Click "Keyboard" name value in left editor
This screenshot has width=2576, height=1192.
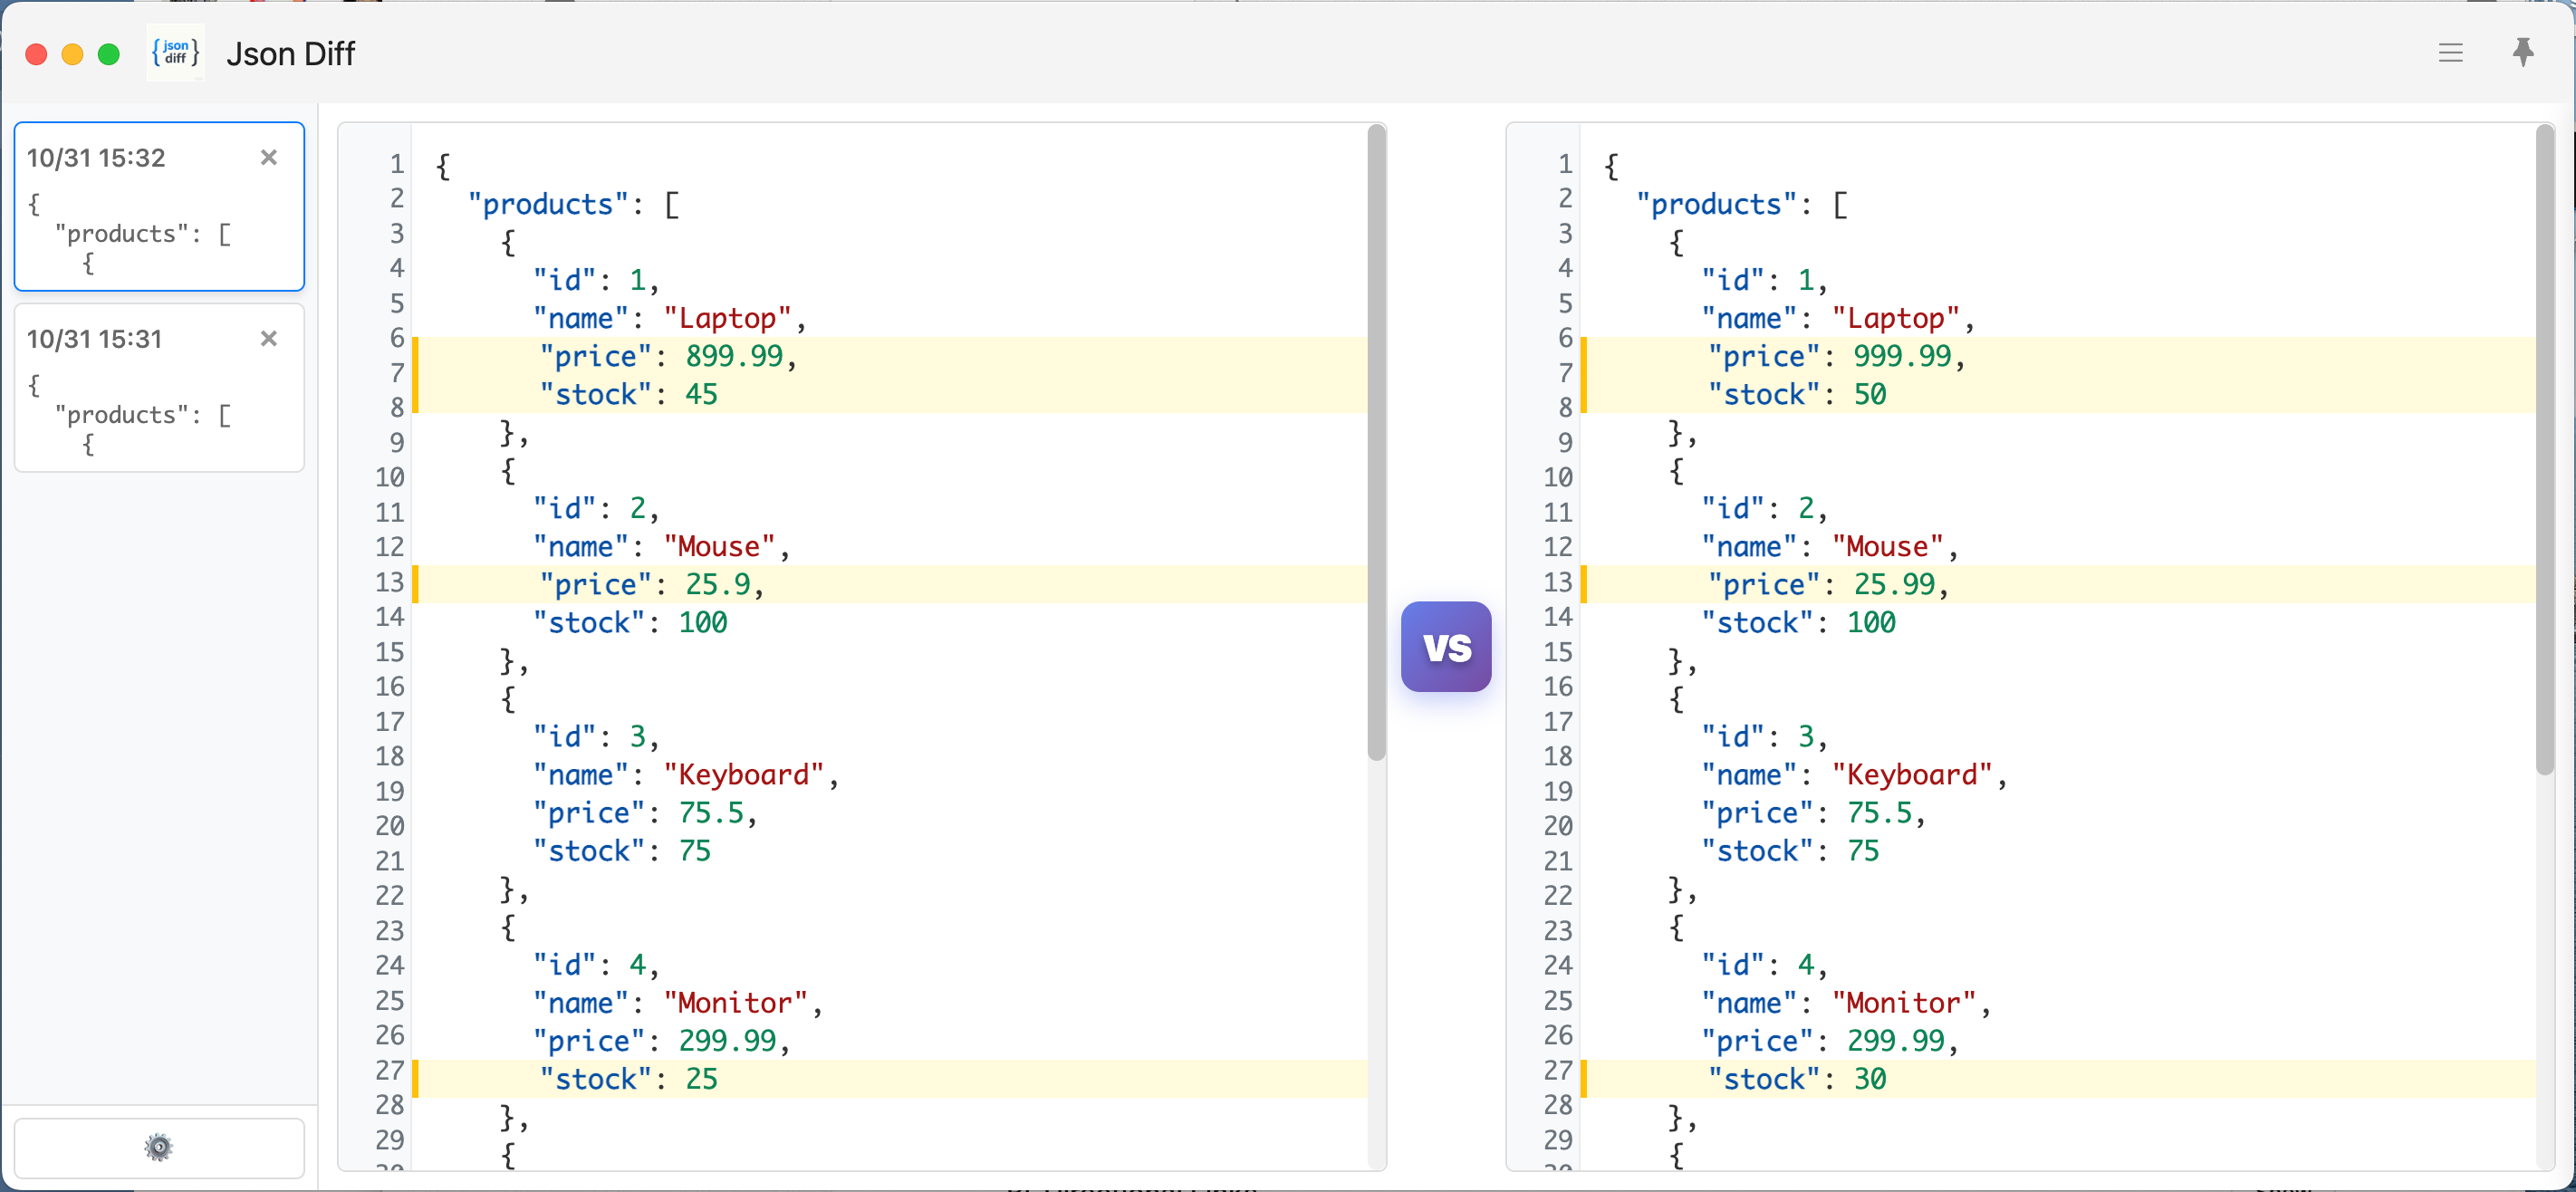click(x=743, y=775)
